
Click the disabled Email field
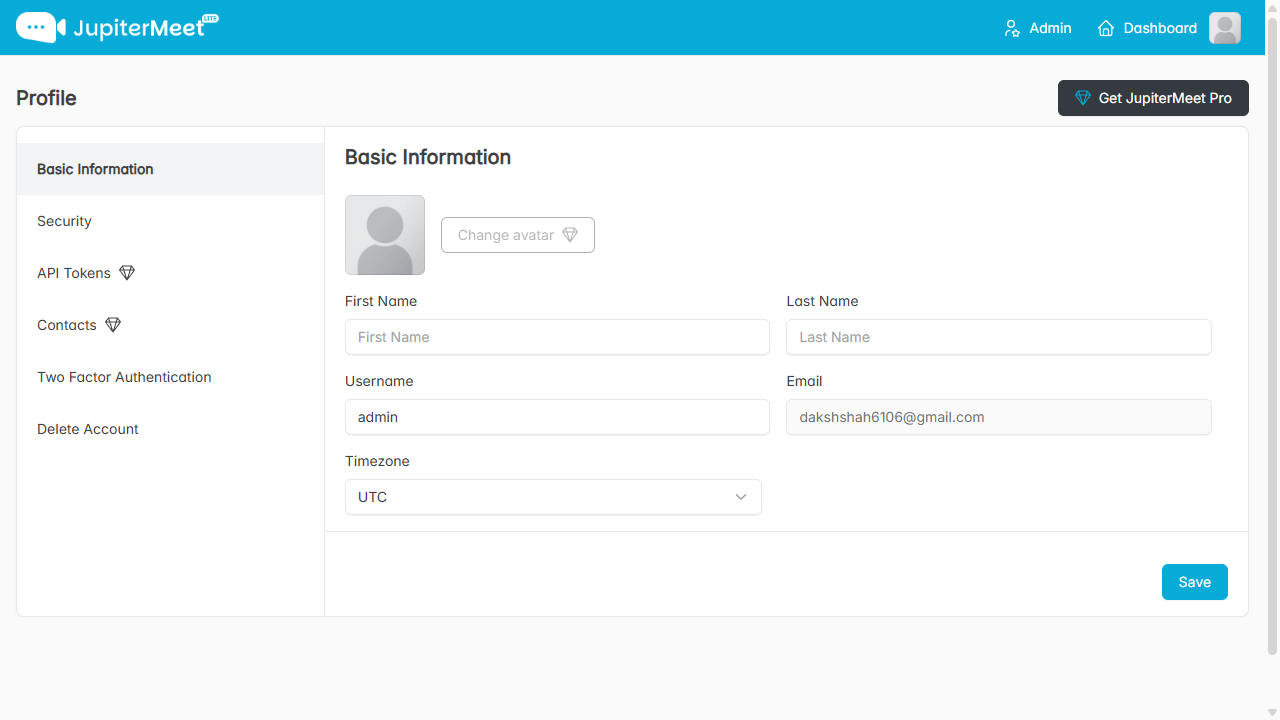tap(999, 417)
